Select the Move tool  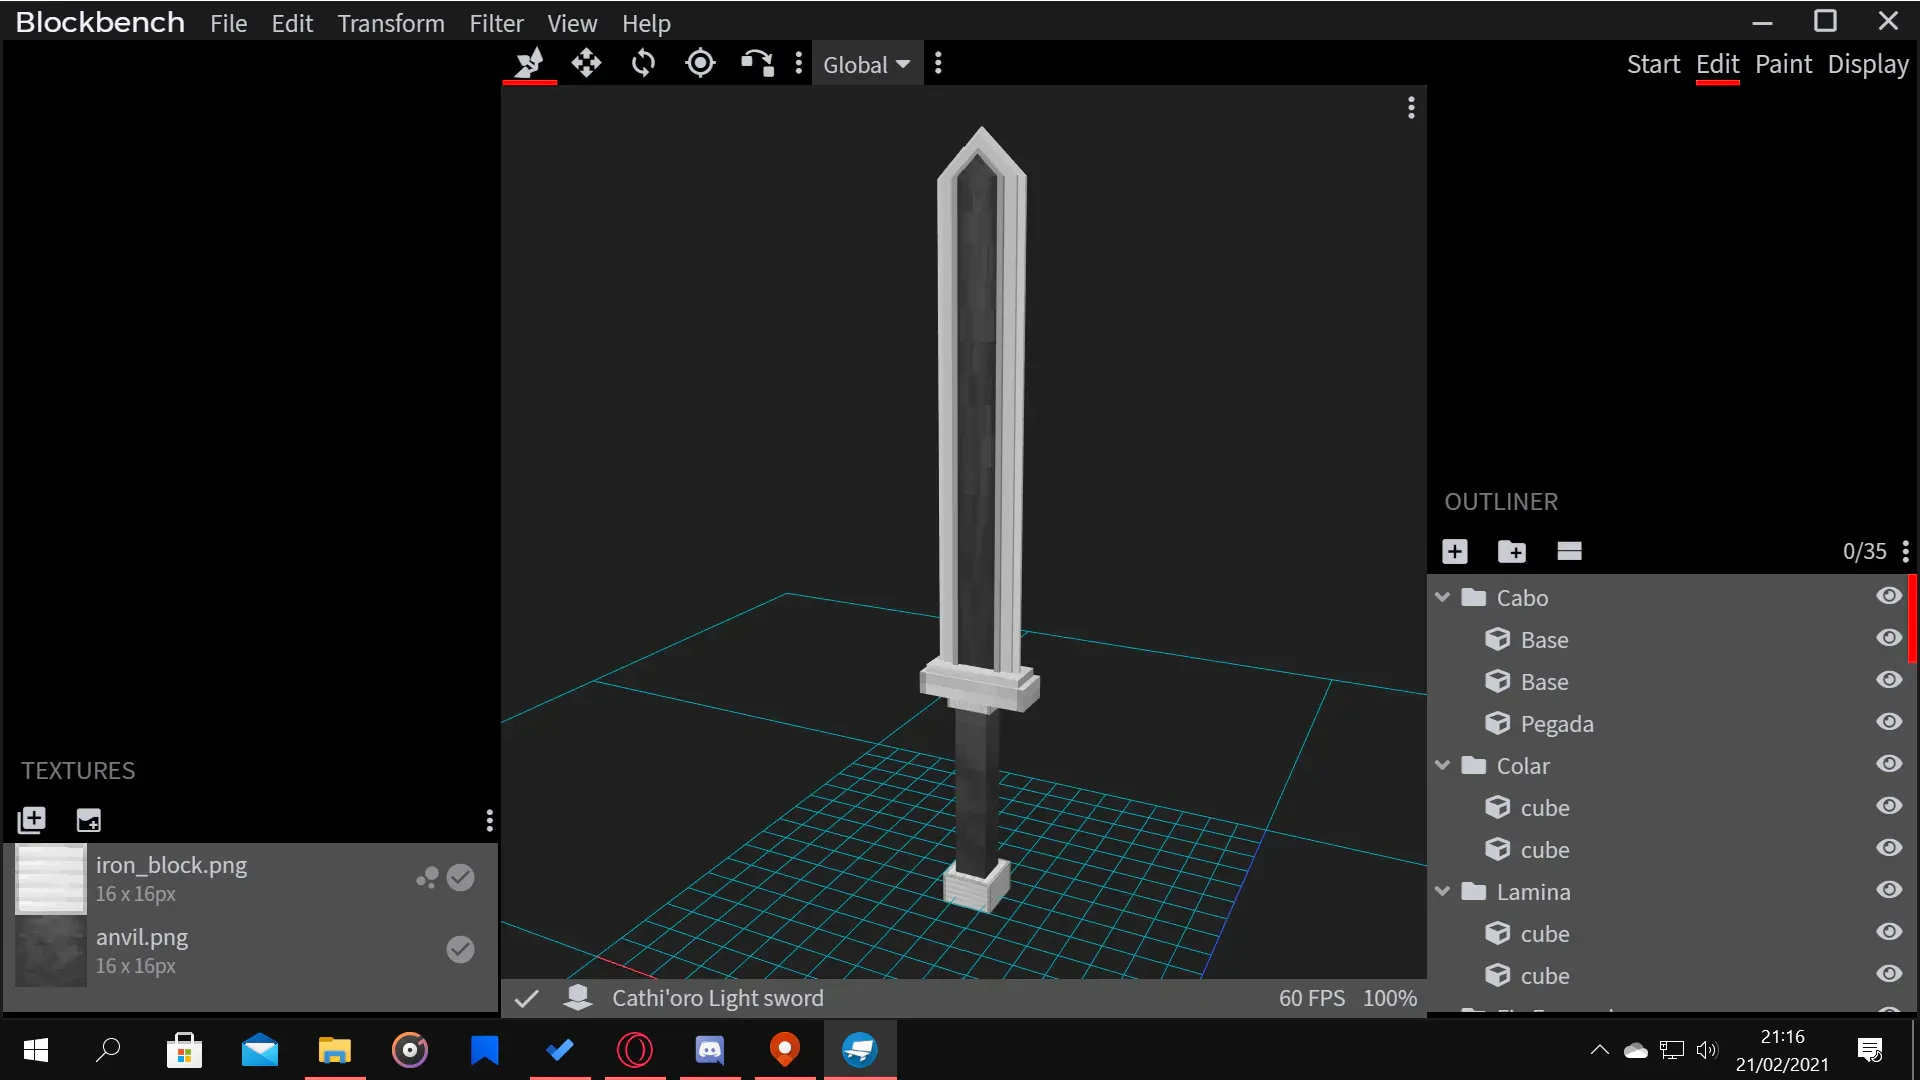tap(586, 64)
